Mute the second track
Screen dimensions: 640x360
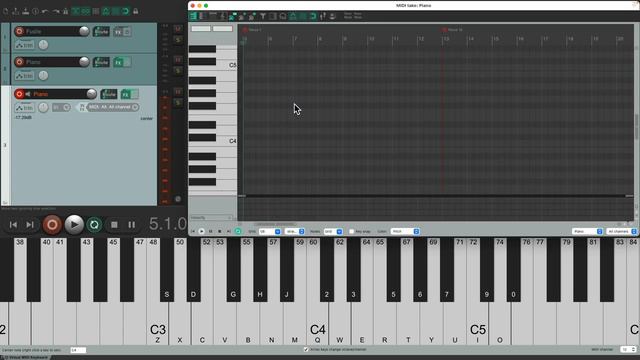pos(178,60)
